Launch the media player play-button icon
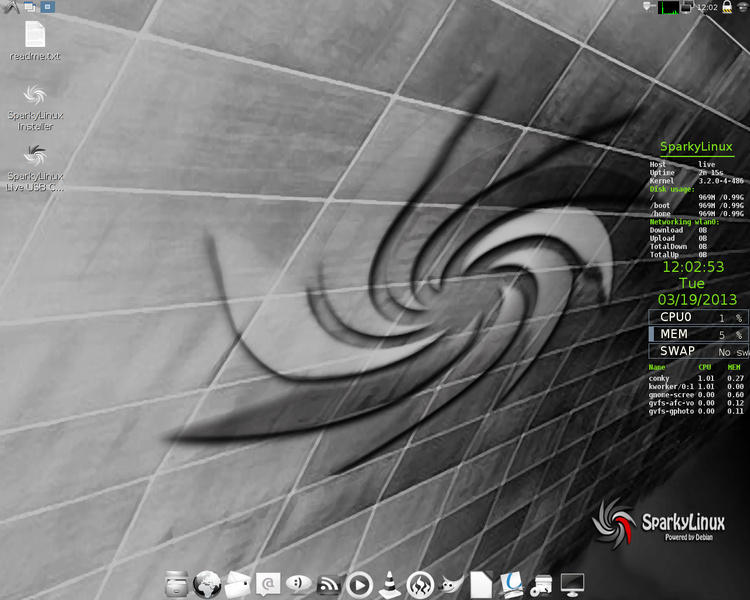 359,585
